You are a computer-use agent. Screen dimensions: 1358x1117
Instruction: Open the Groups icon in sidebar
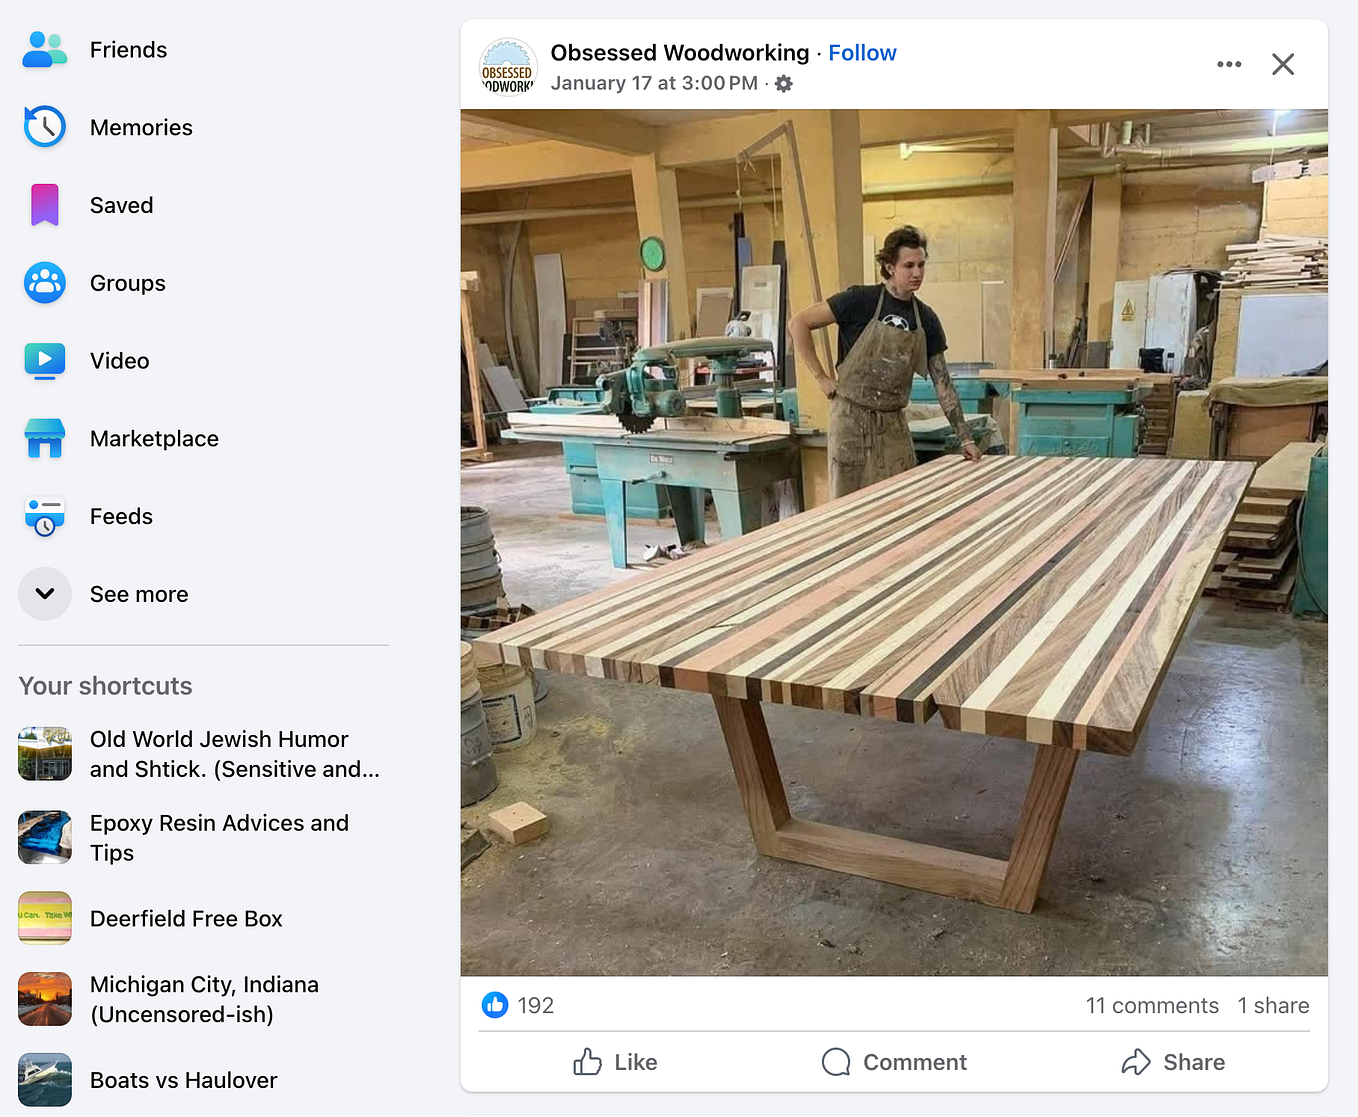tap(45, 283)
